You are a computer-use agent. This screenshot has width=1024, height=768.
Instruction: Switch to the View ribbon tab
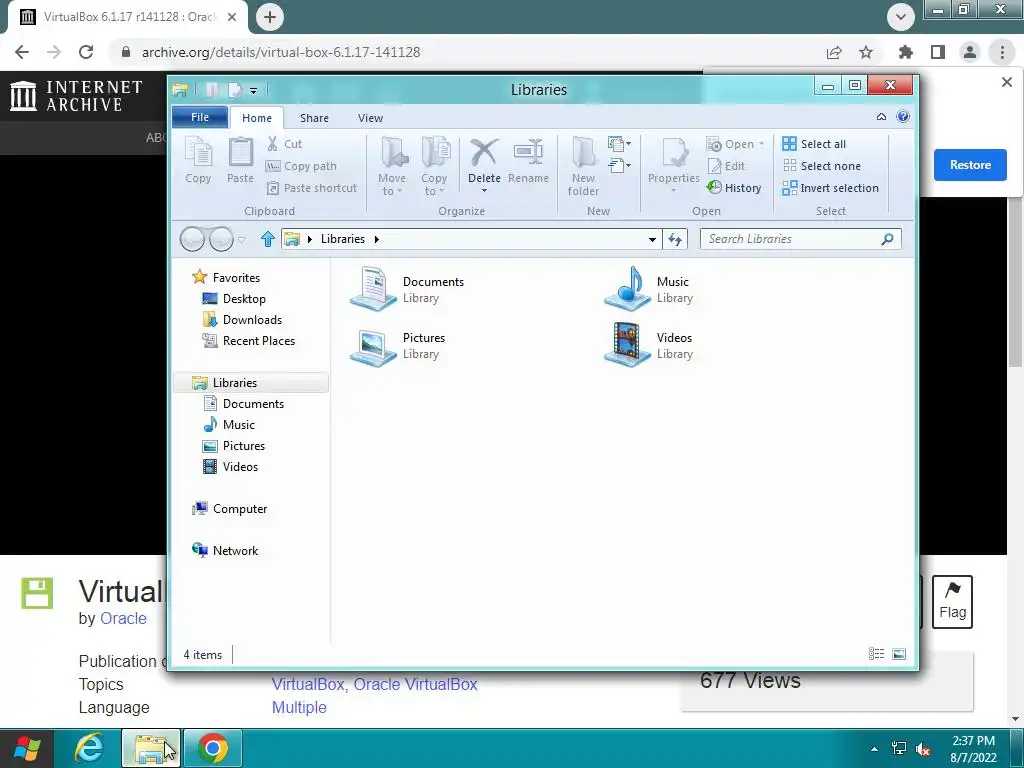[x=370, y=118]
